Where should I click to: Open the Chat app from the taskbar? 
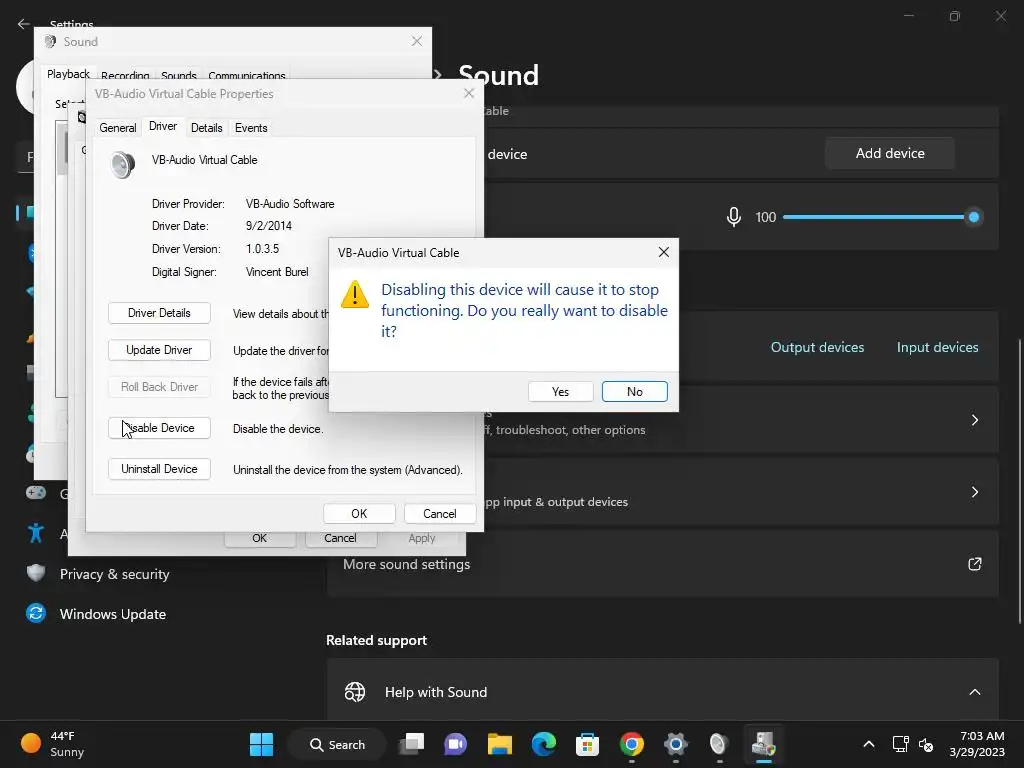455,744
